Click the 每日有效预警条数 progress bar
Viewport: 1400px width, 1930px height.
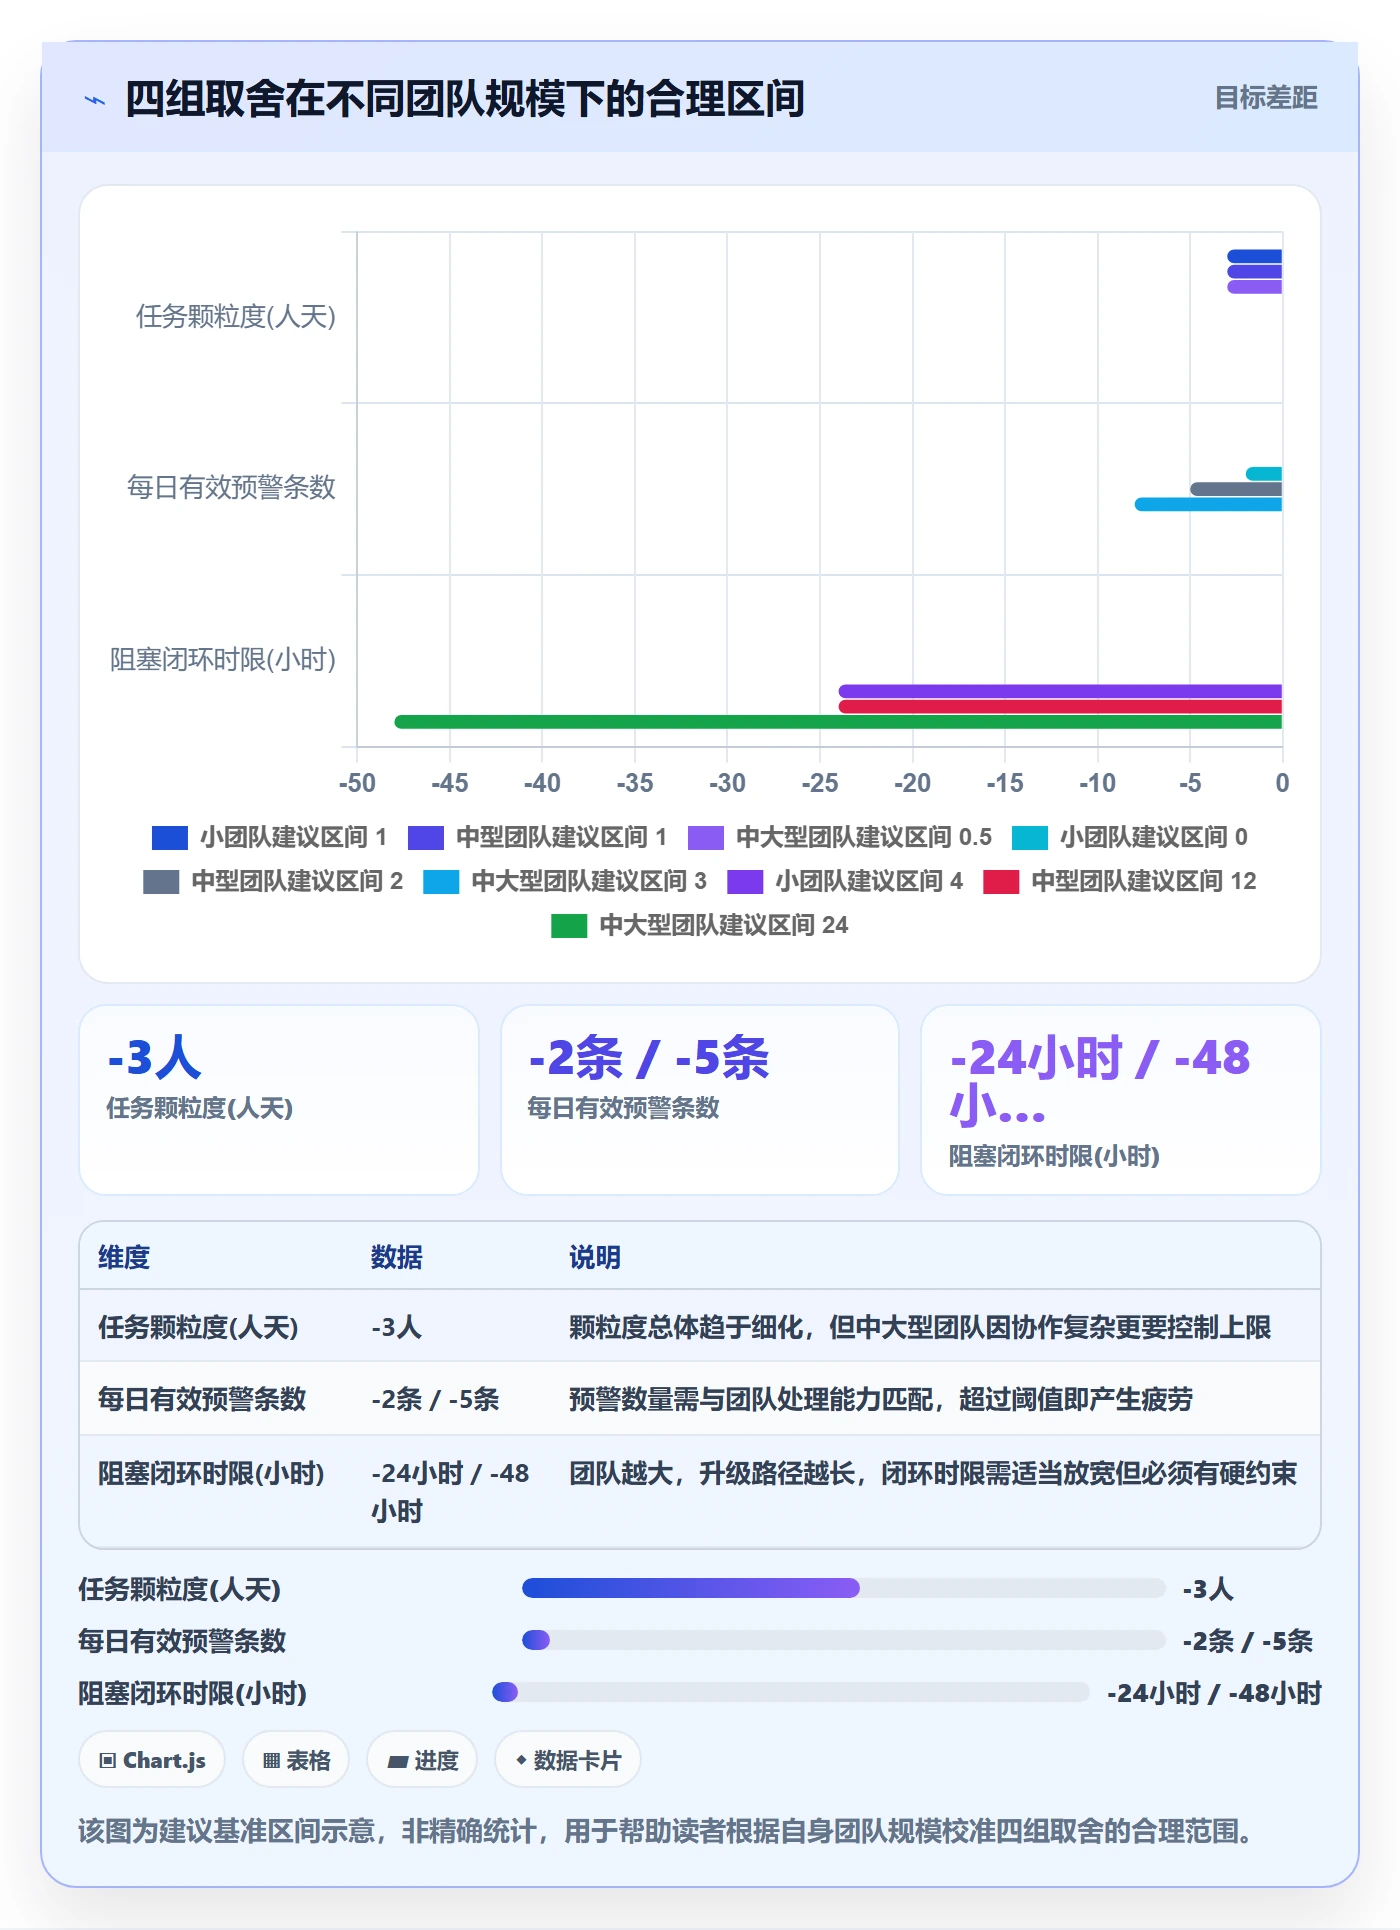point(844,1640)
